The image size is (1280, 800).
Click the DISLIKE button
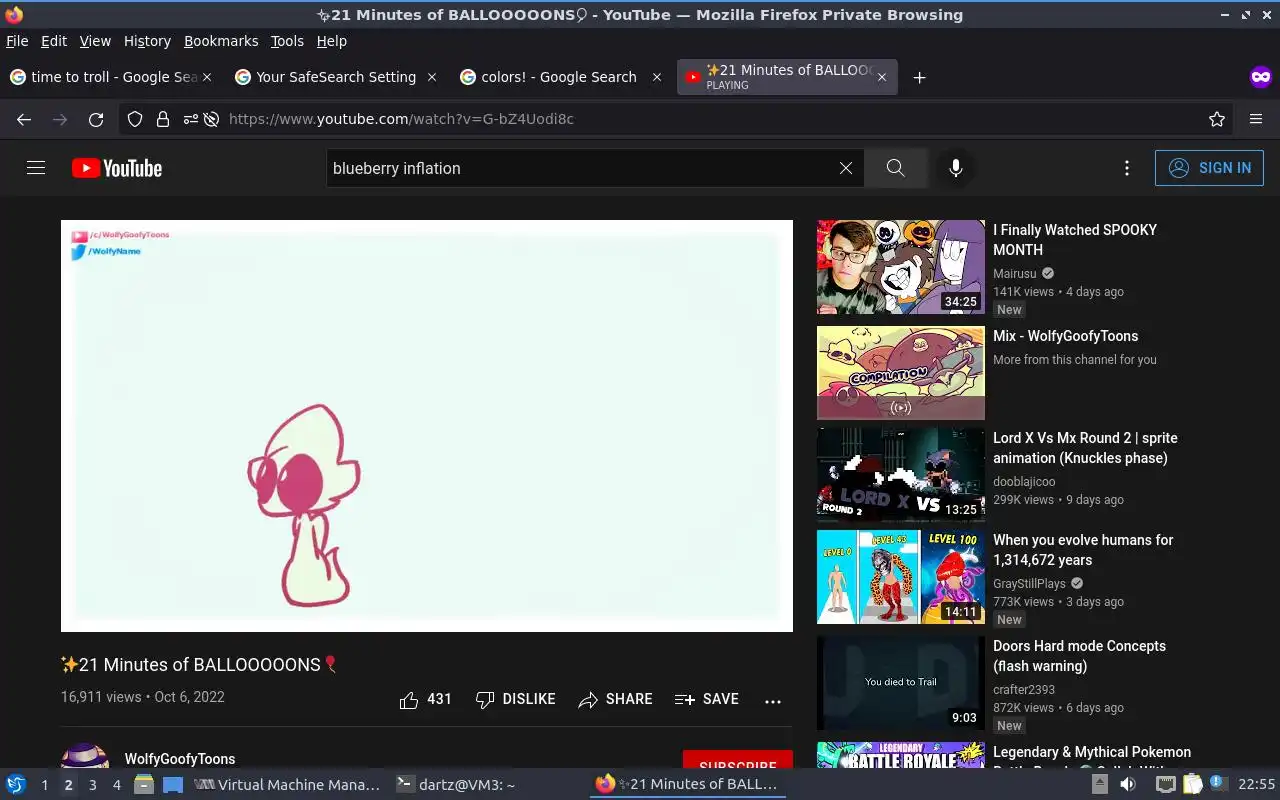pos(515,700)
